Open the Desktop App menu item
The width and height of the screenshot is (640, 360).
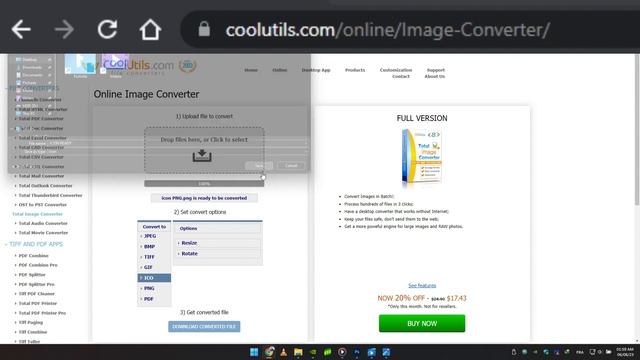[x=316, y=70]
